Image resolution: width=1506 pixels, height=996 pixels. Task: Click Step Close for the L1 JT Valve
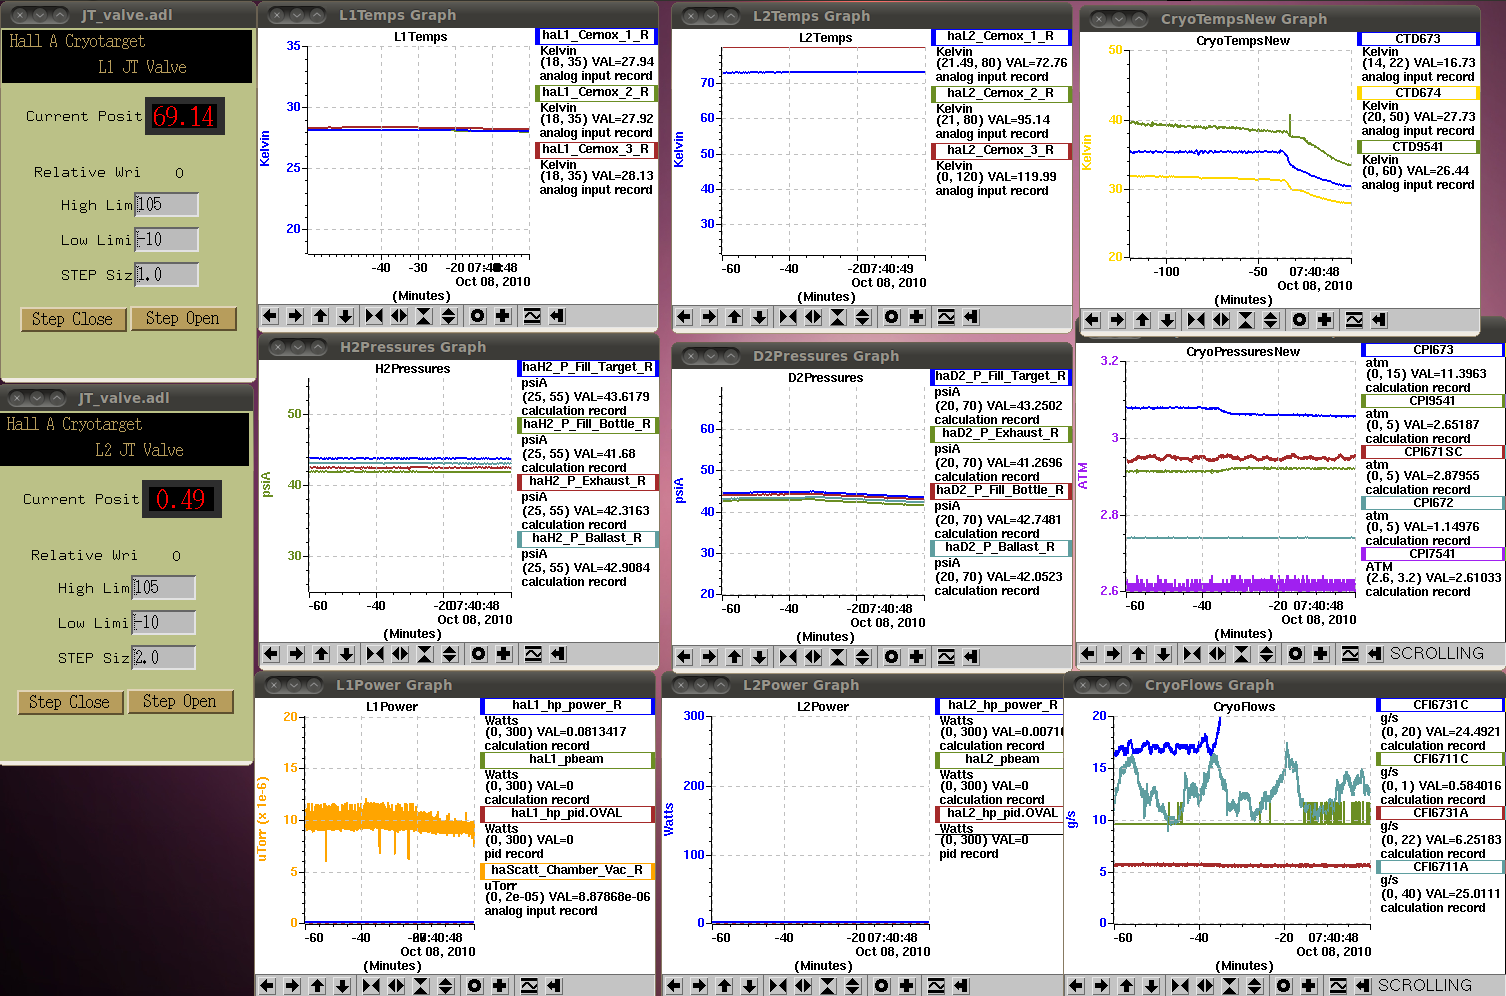coord(73,319)
